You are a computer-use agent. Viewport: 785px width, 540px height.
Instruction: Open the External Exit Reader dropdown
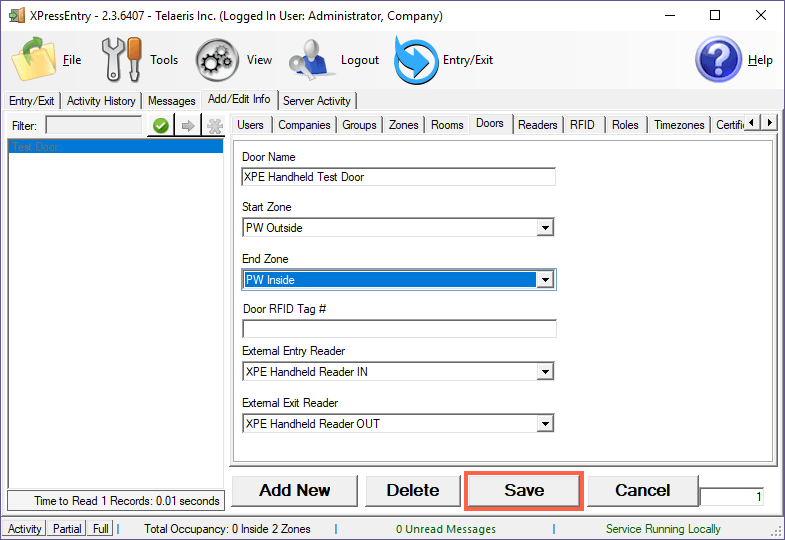point(545,424)
